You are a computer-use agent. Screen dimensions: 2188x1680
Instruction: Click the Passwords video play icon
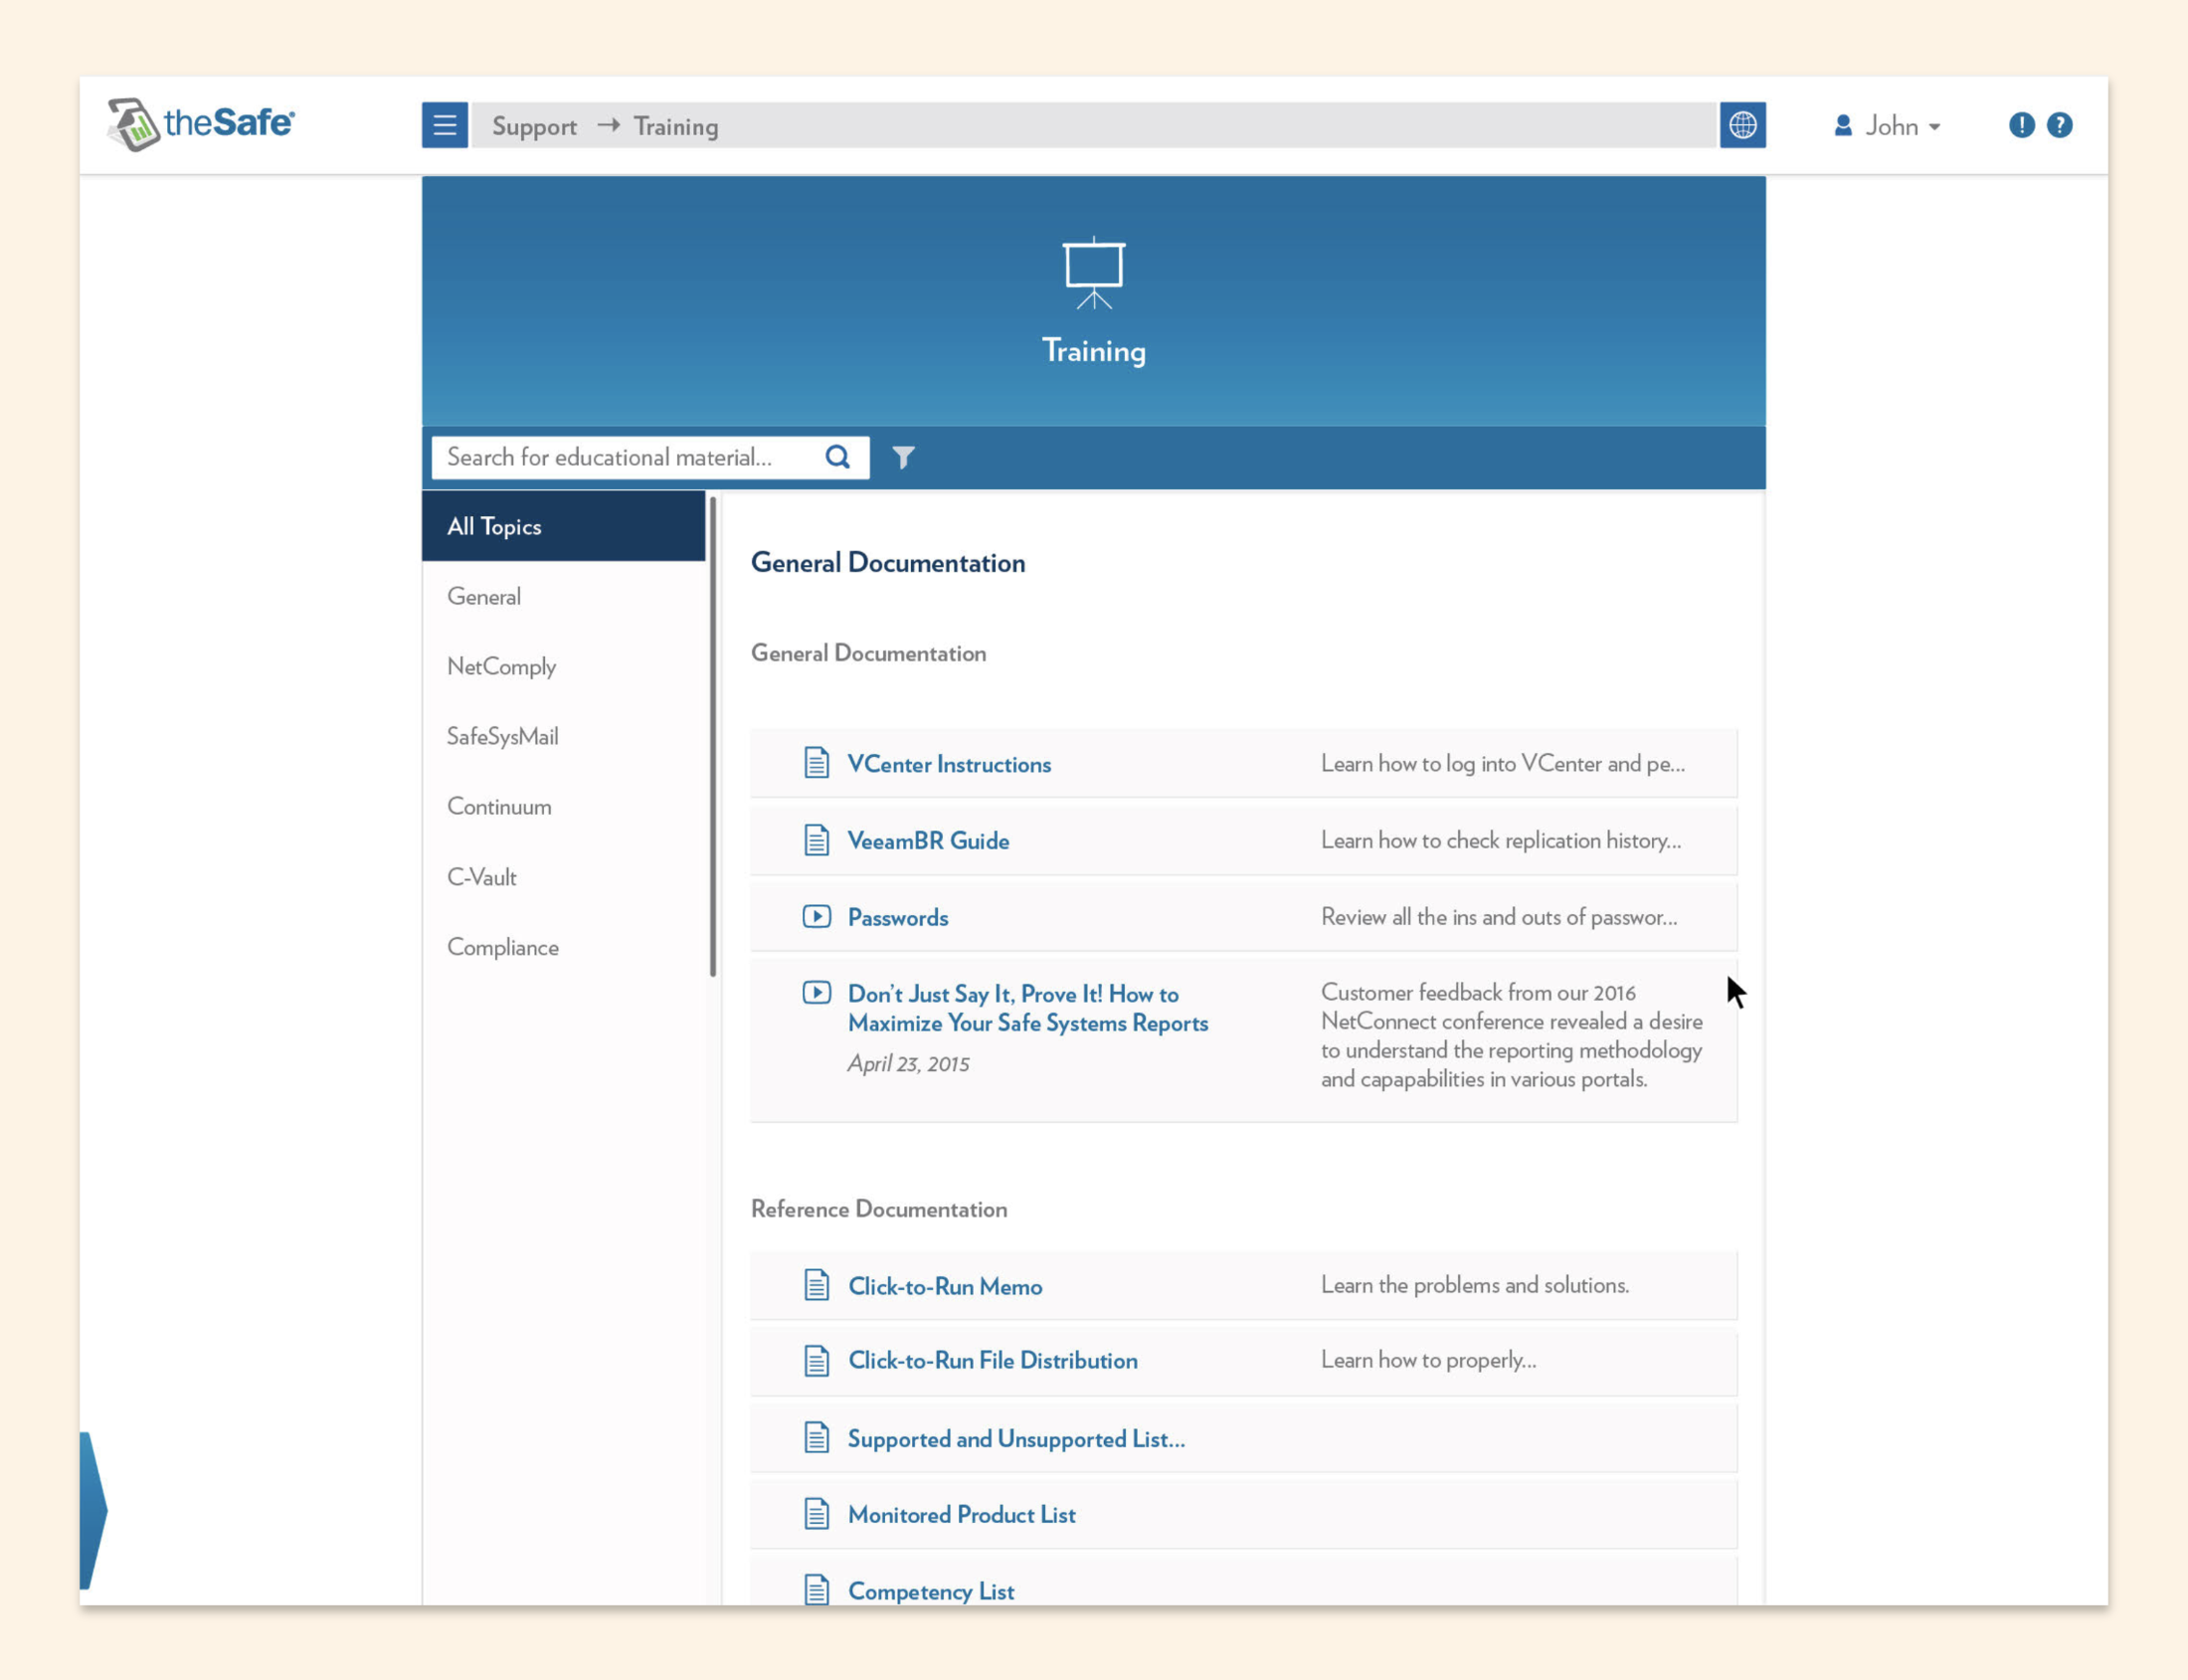click(x=816, y=916)
